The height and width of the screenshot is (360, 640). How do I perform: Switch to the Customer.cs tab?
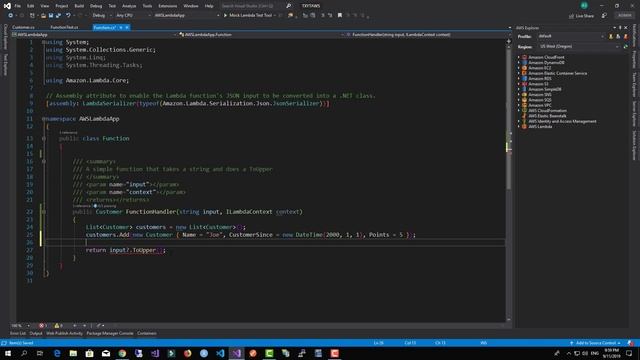[x=24, y=27]
